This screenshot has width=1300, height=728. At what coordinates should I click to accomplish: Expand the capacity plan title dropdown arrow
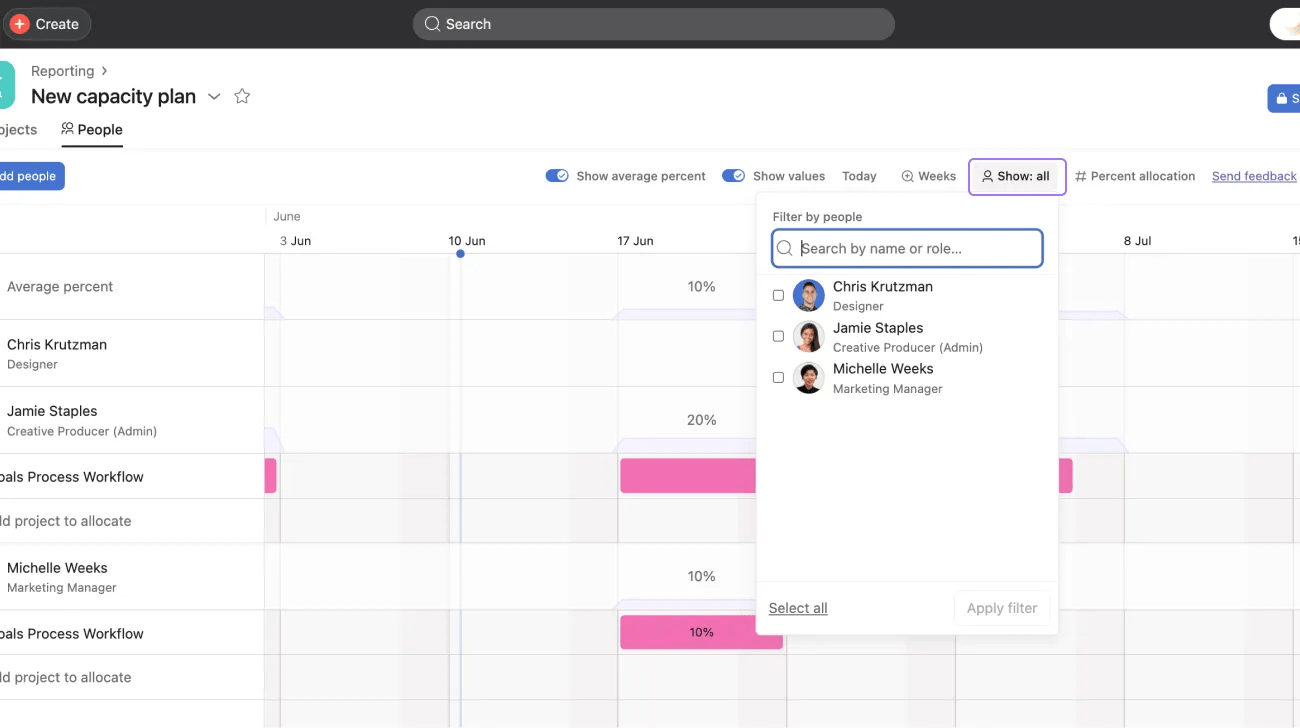(x=214, y=97)
